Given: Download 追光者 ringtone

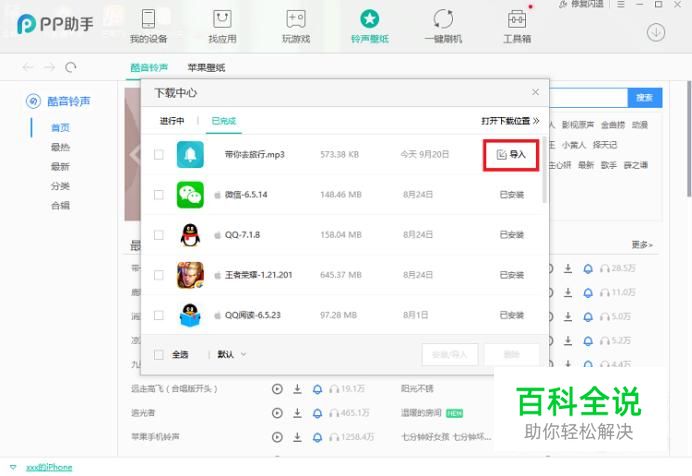Looking at the screenshot, I should coord(297,413).
